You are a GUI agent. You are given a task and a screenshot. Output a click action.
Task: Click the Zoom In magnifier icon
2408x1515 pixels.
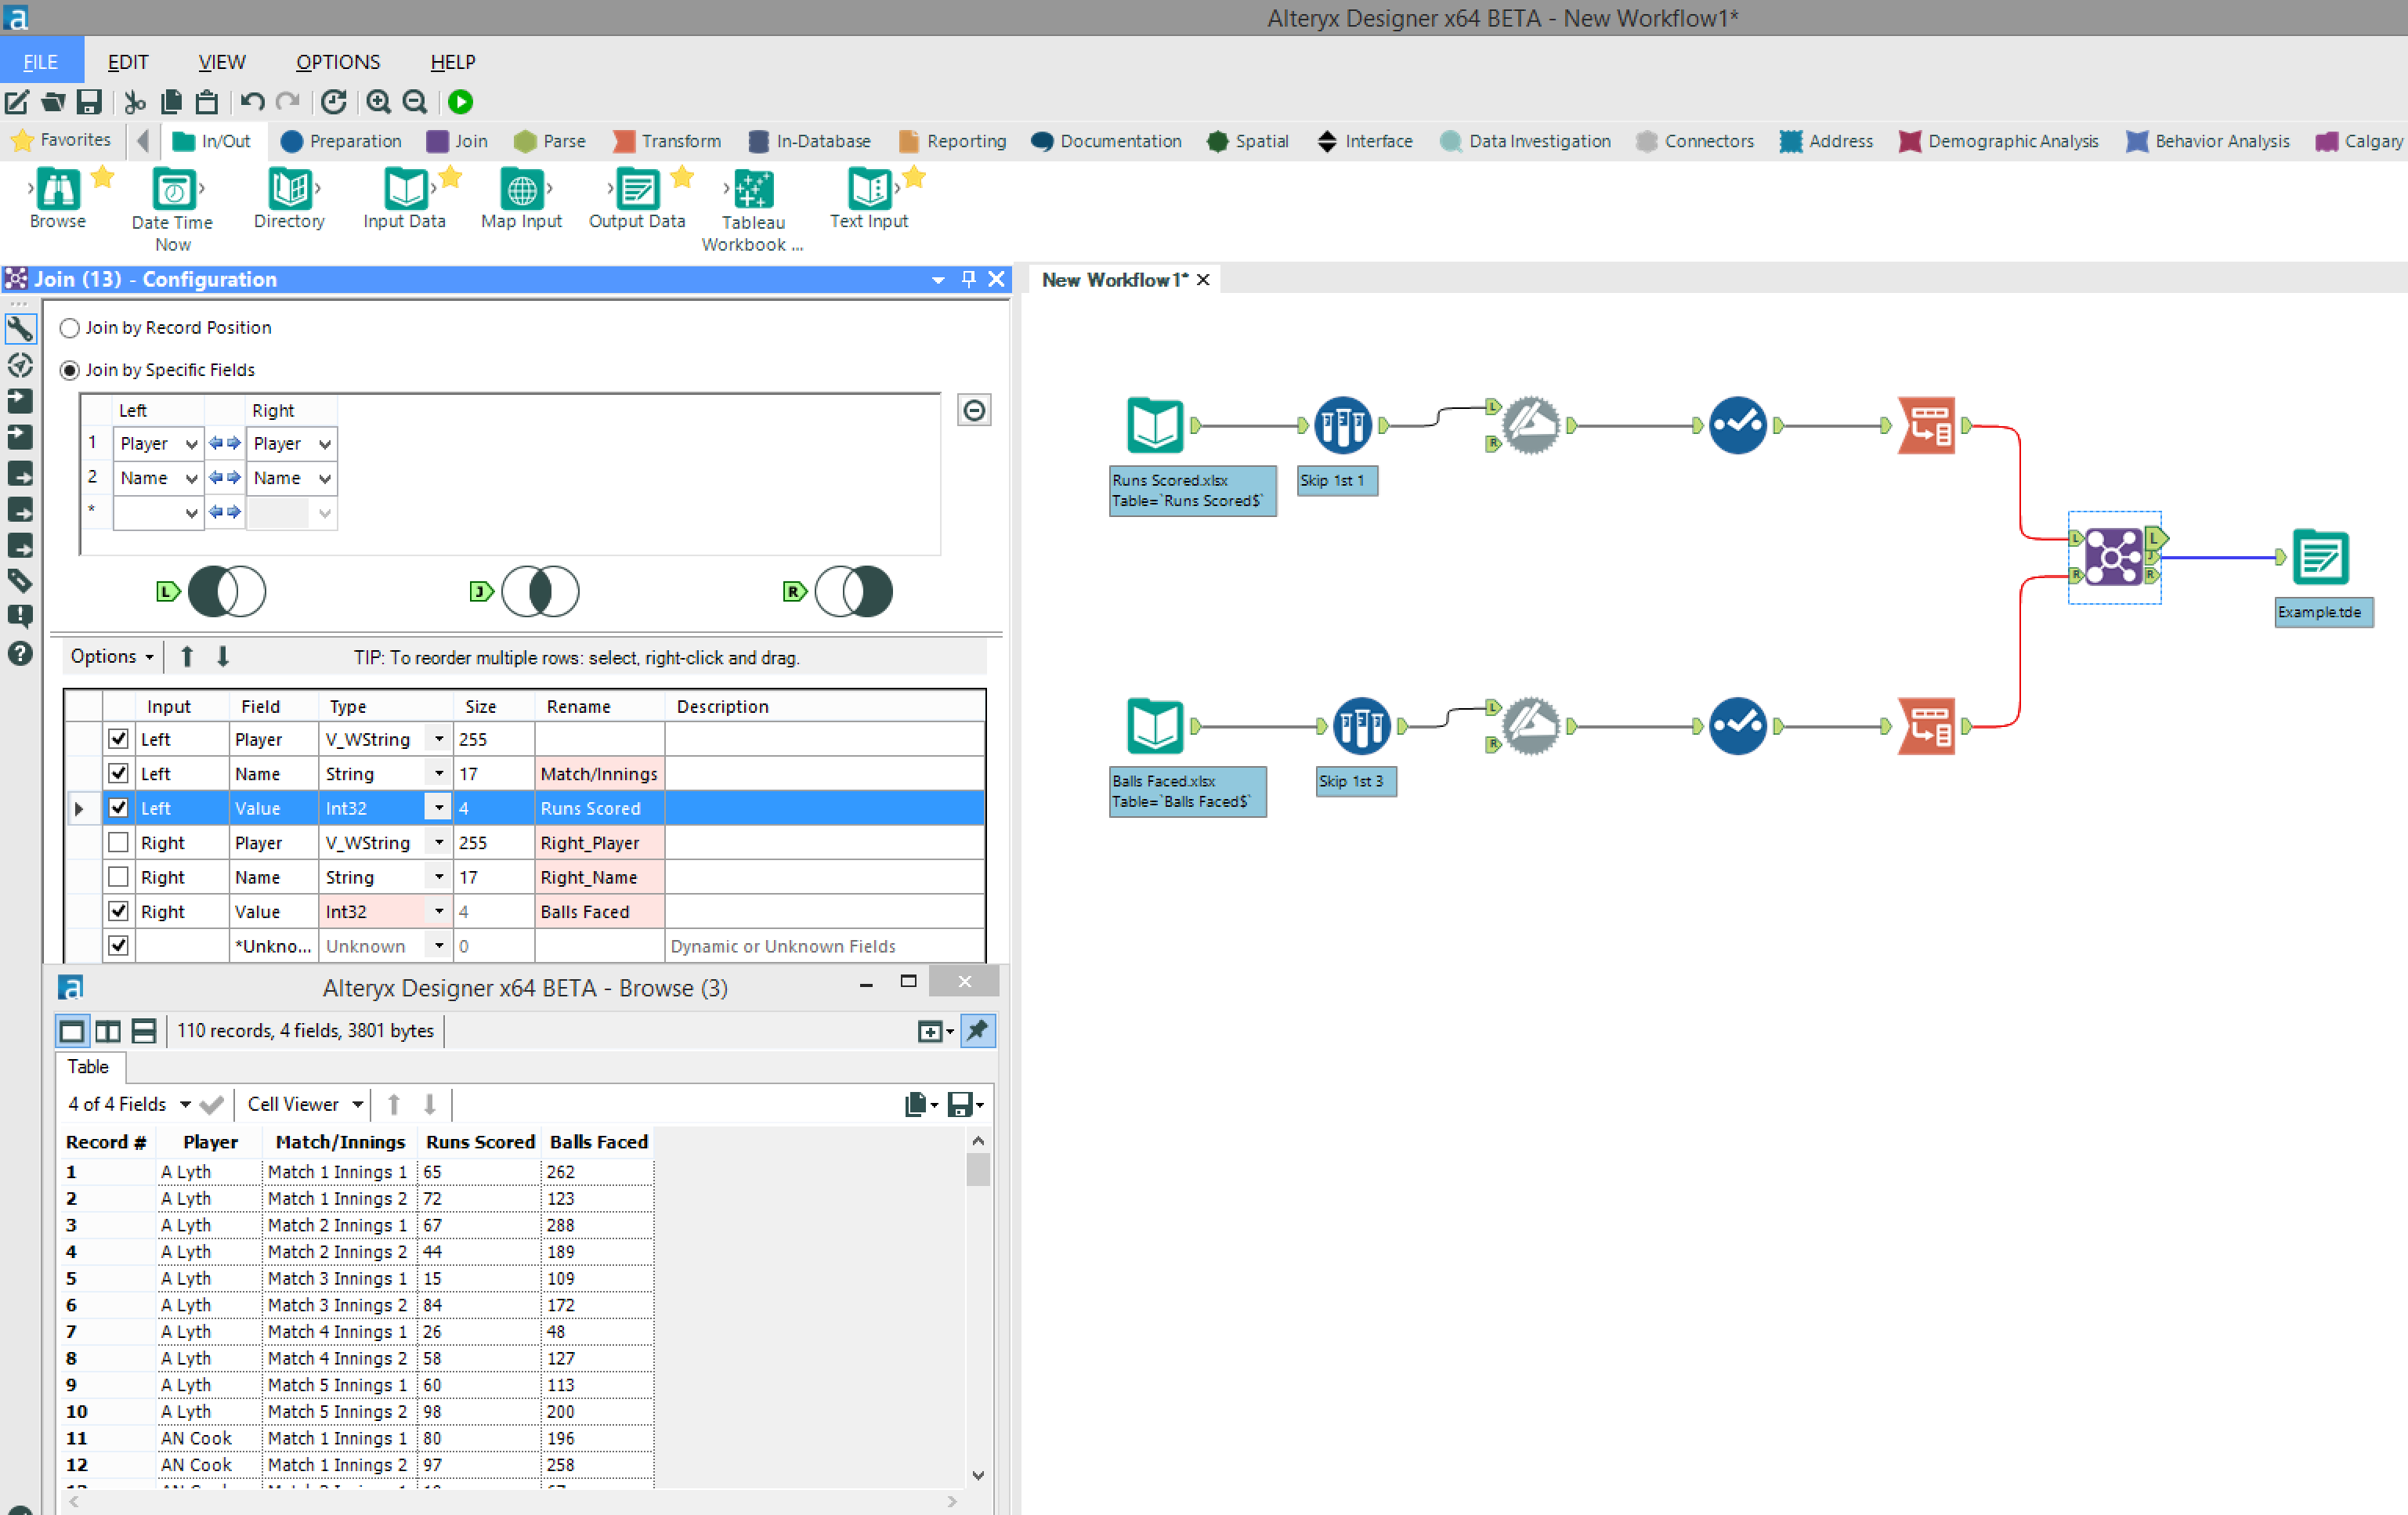378,102
